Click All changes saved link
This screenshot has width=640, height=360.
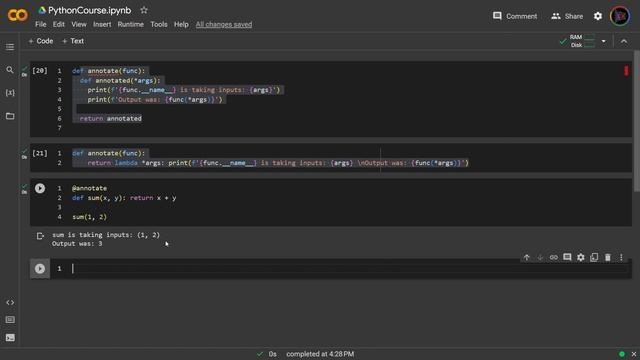(x=224, y=24)
